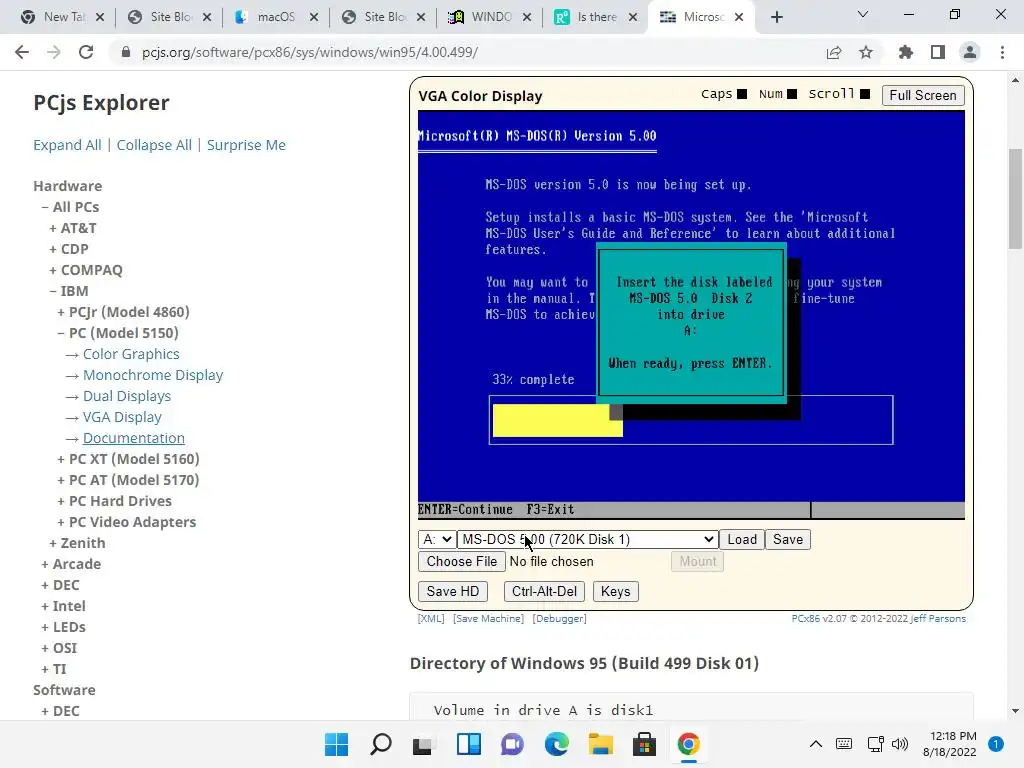Toggle the Scroll lock indicator
The height and width of the screenshot is (768, 1024).
point(865,94)
